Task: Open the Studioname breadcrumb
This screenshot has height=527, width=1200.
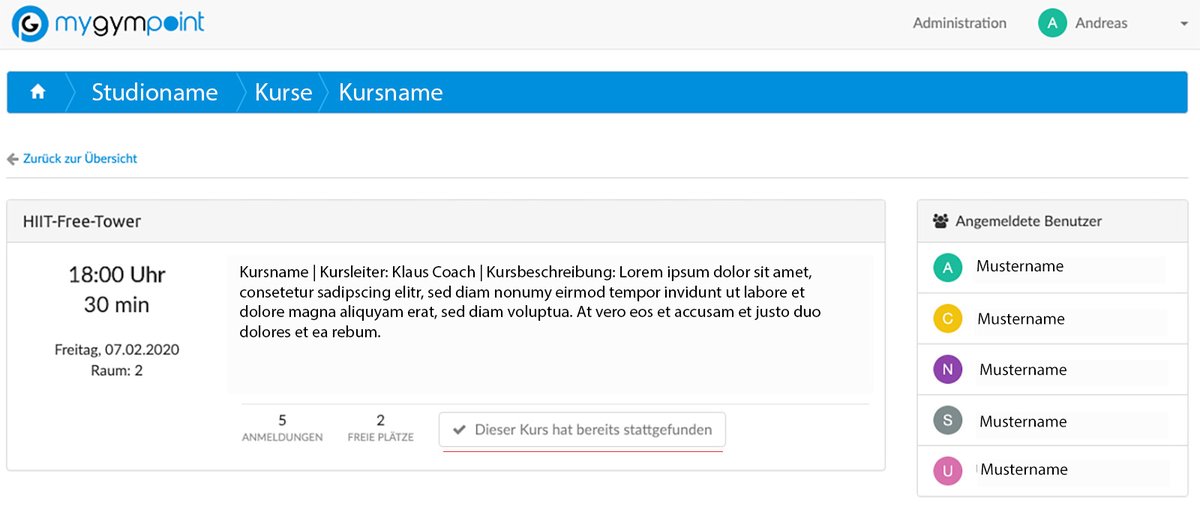Action: [x=154, y=93]
